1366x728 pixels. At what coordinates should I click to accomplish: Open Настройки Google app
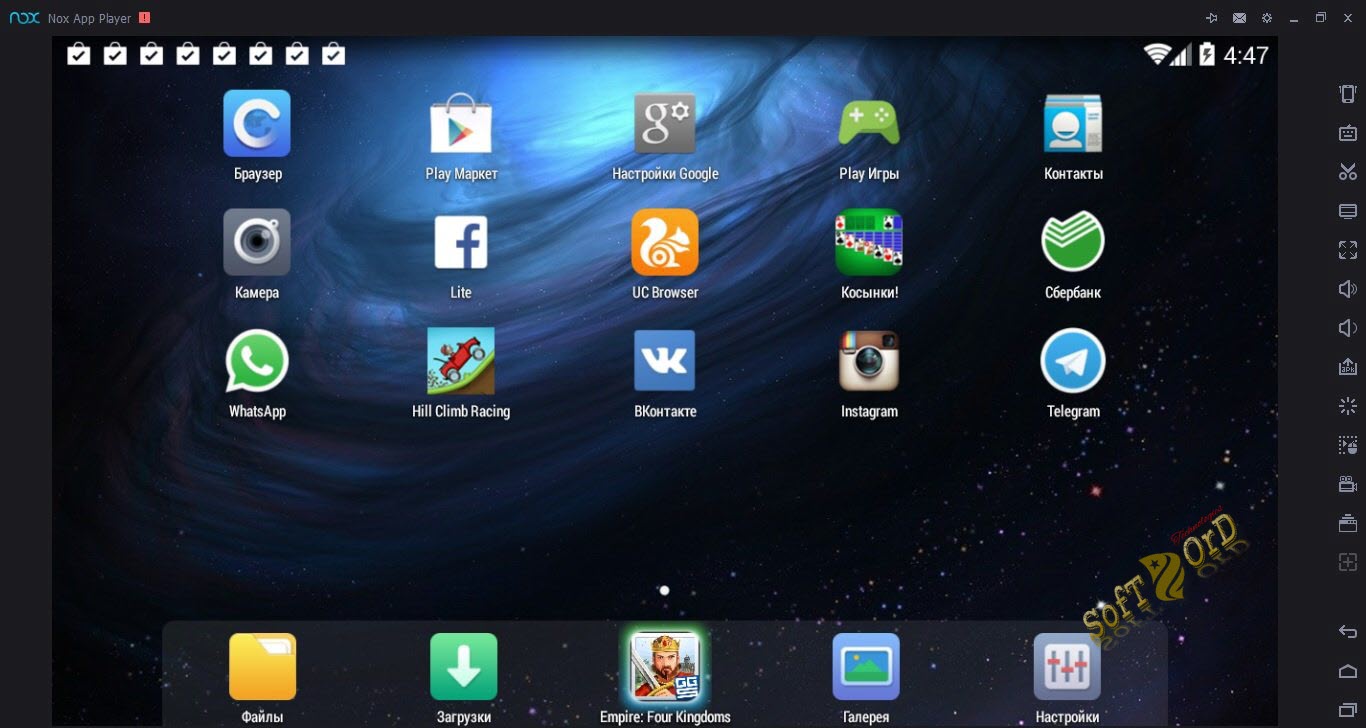(665, 124)
